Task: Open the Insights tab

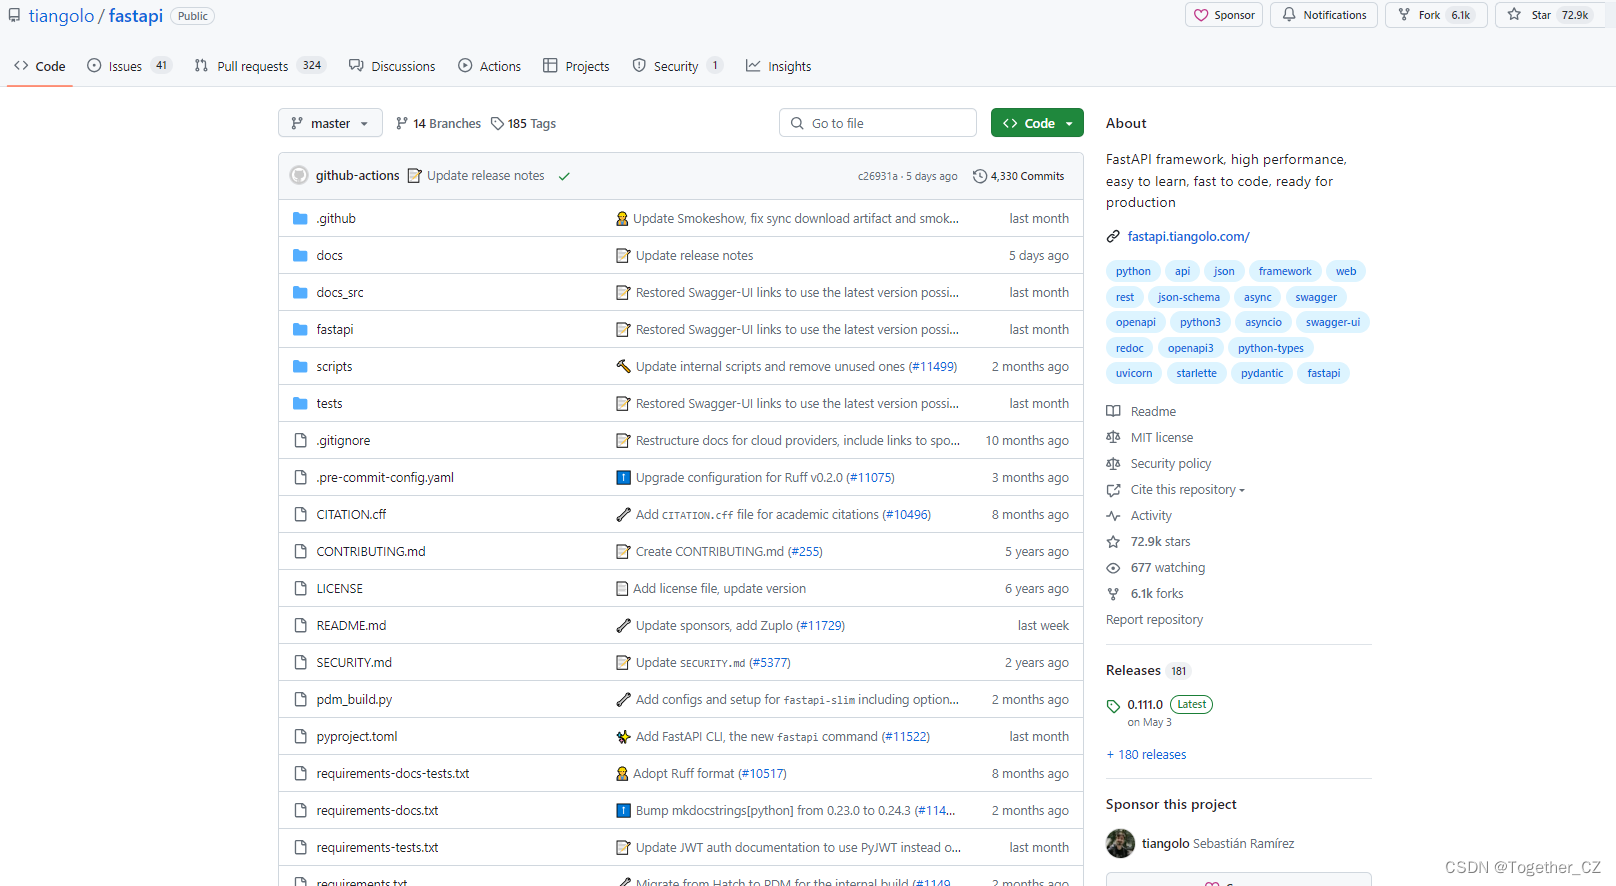Action: (778, 66)
